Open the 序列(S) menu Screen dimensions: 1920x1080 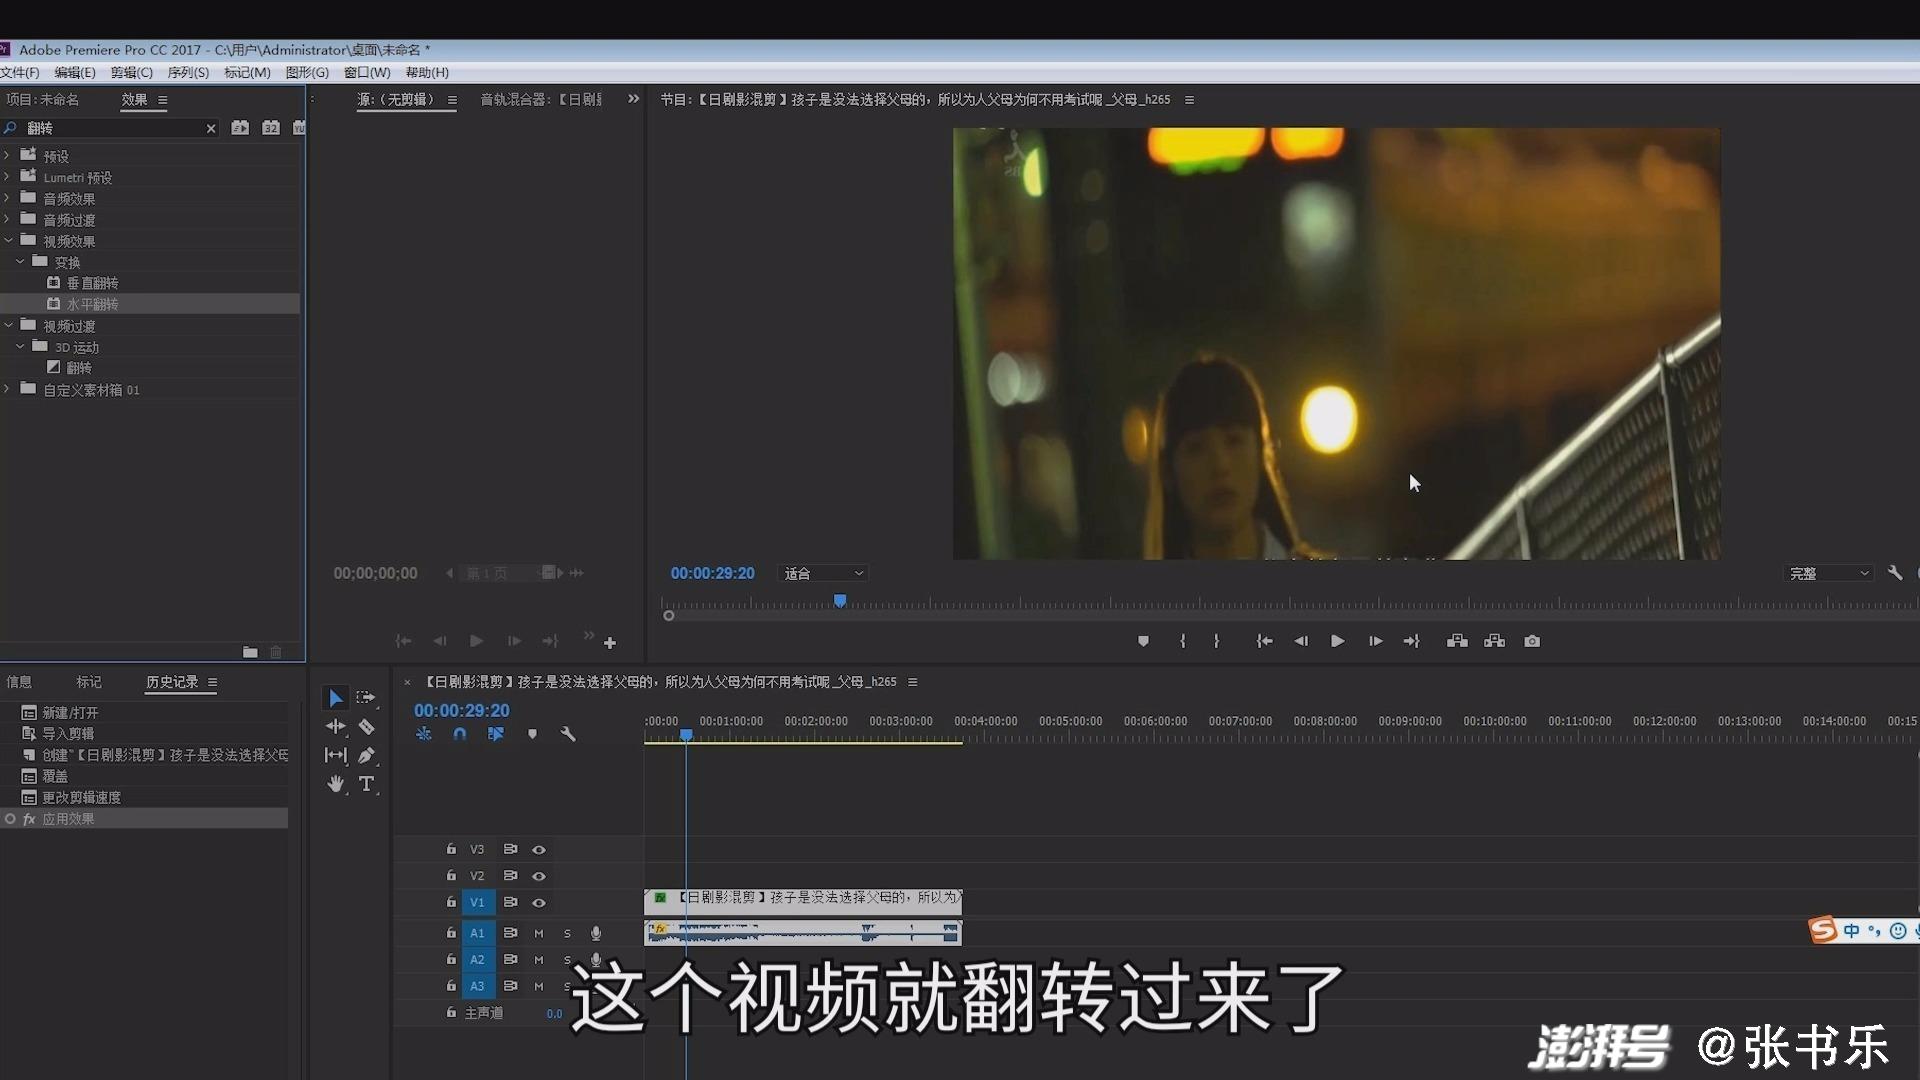(188, 72)
